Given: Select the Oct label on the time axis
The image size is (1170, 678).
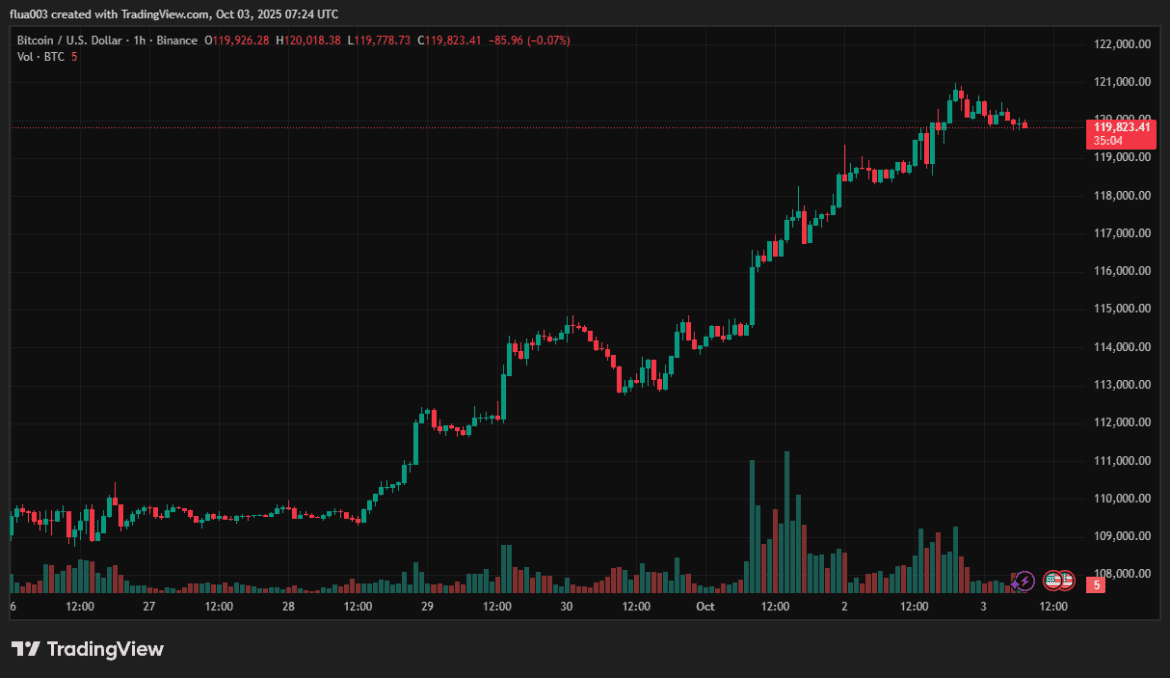Looking at the screenshot, I should pyautogui.click(x=704, y=607).
